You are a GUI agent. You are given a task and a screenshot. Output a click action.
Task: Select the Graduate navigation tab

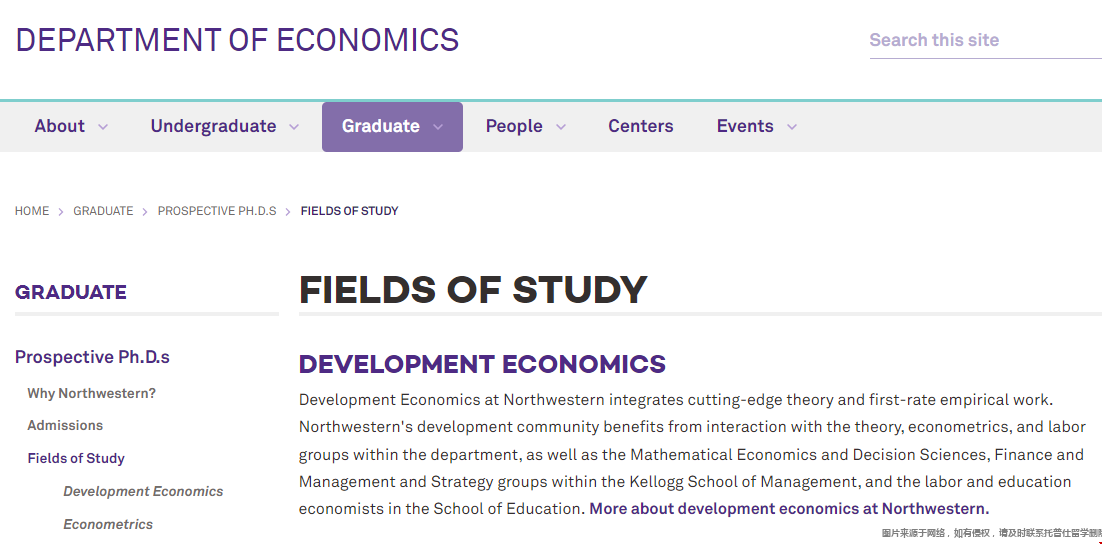point(392,127)
